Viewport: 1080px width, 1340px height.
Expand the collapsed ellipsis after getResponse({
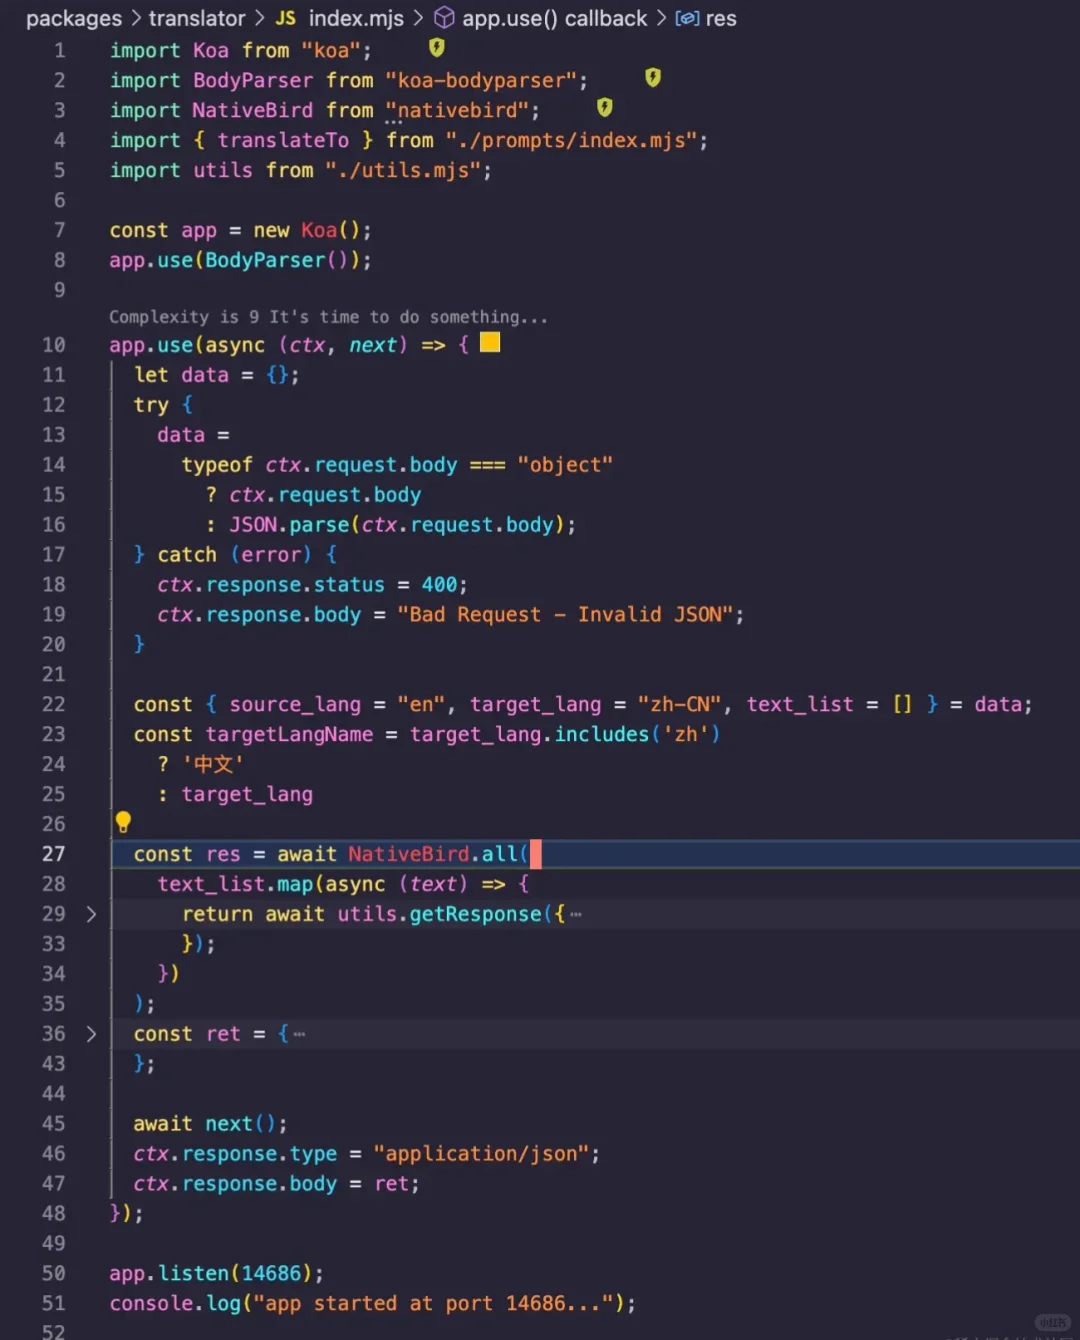click(576, 915)
